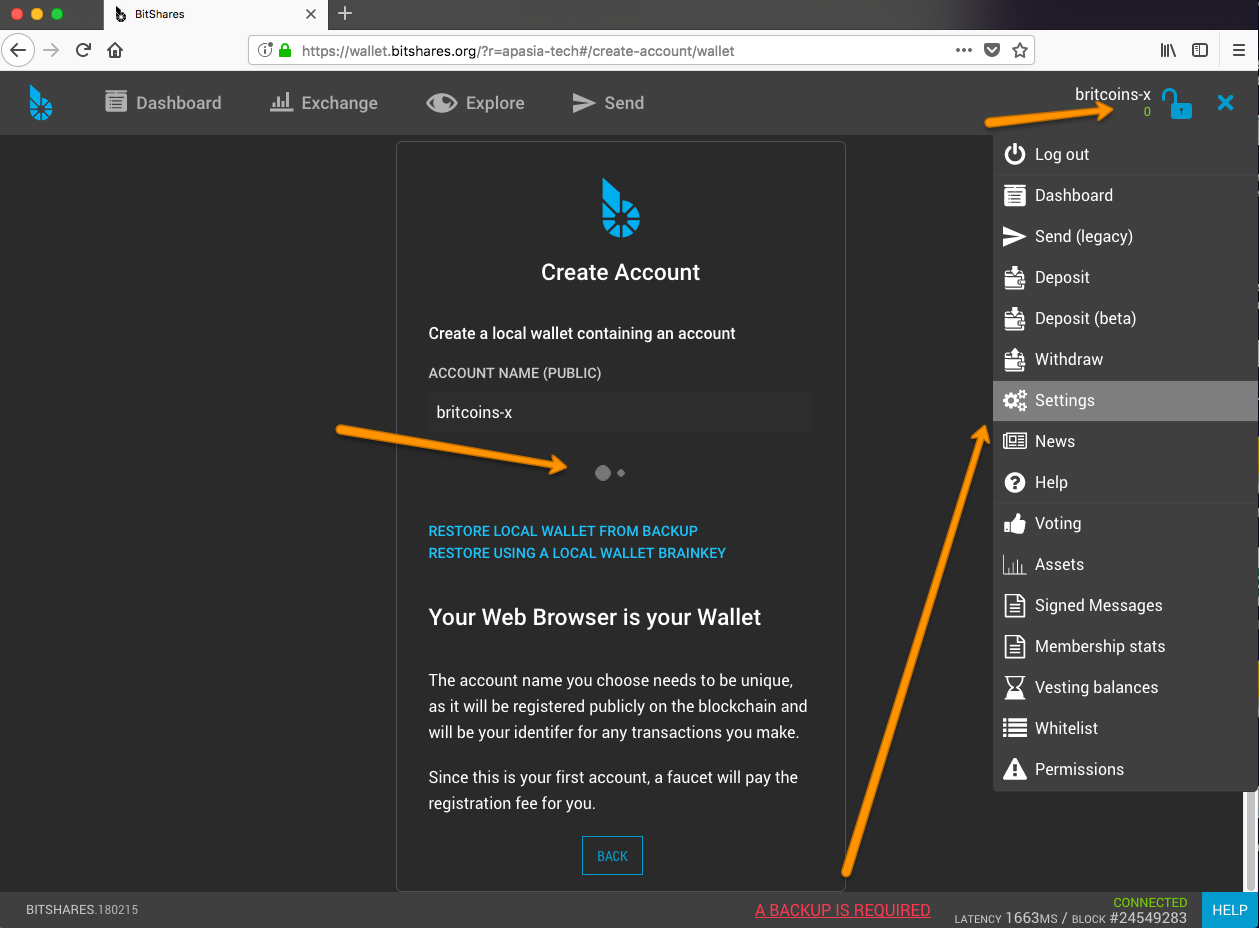This screenshot has width=1259, height=928.
Task: Open Assets menu entry
Action: pyautogui.click(x=1125, y=564)
